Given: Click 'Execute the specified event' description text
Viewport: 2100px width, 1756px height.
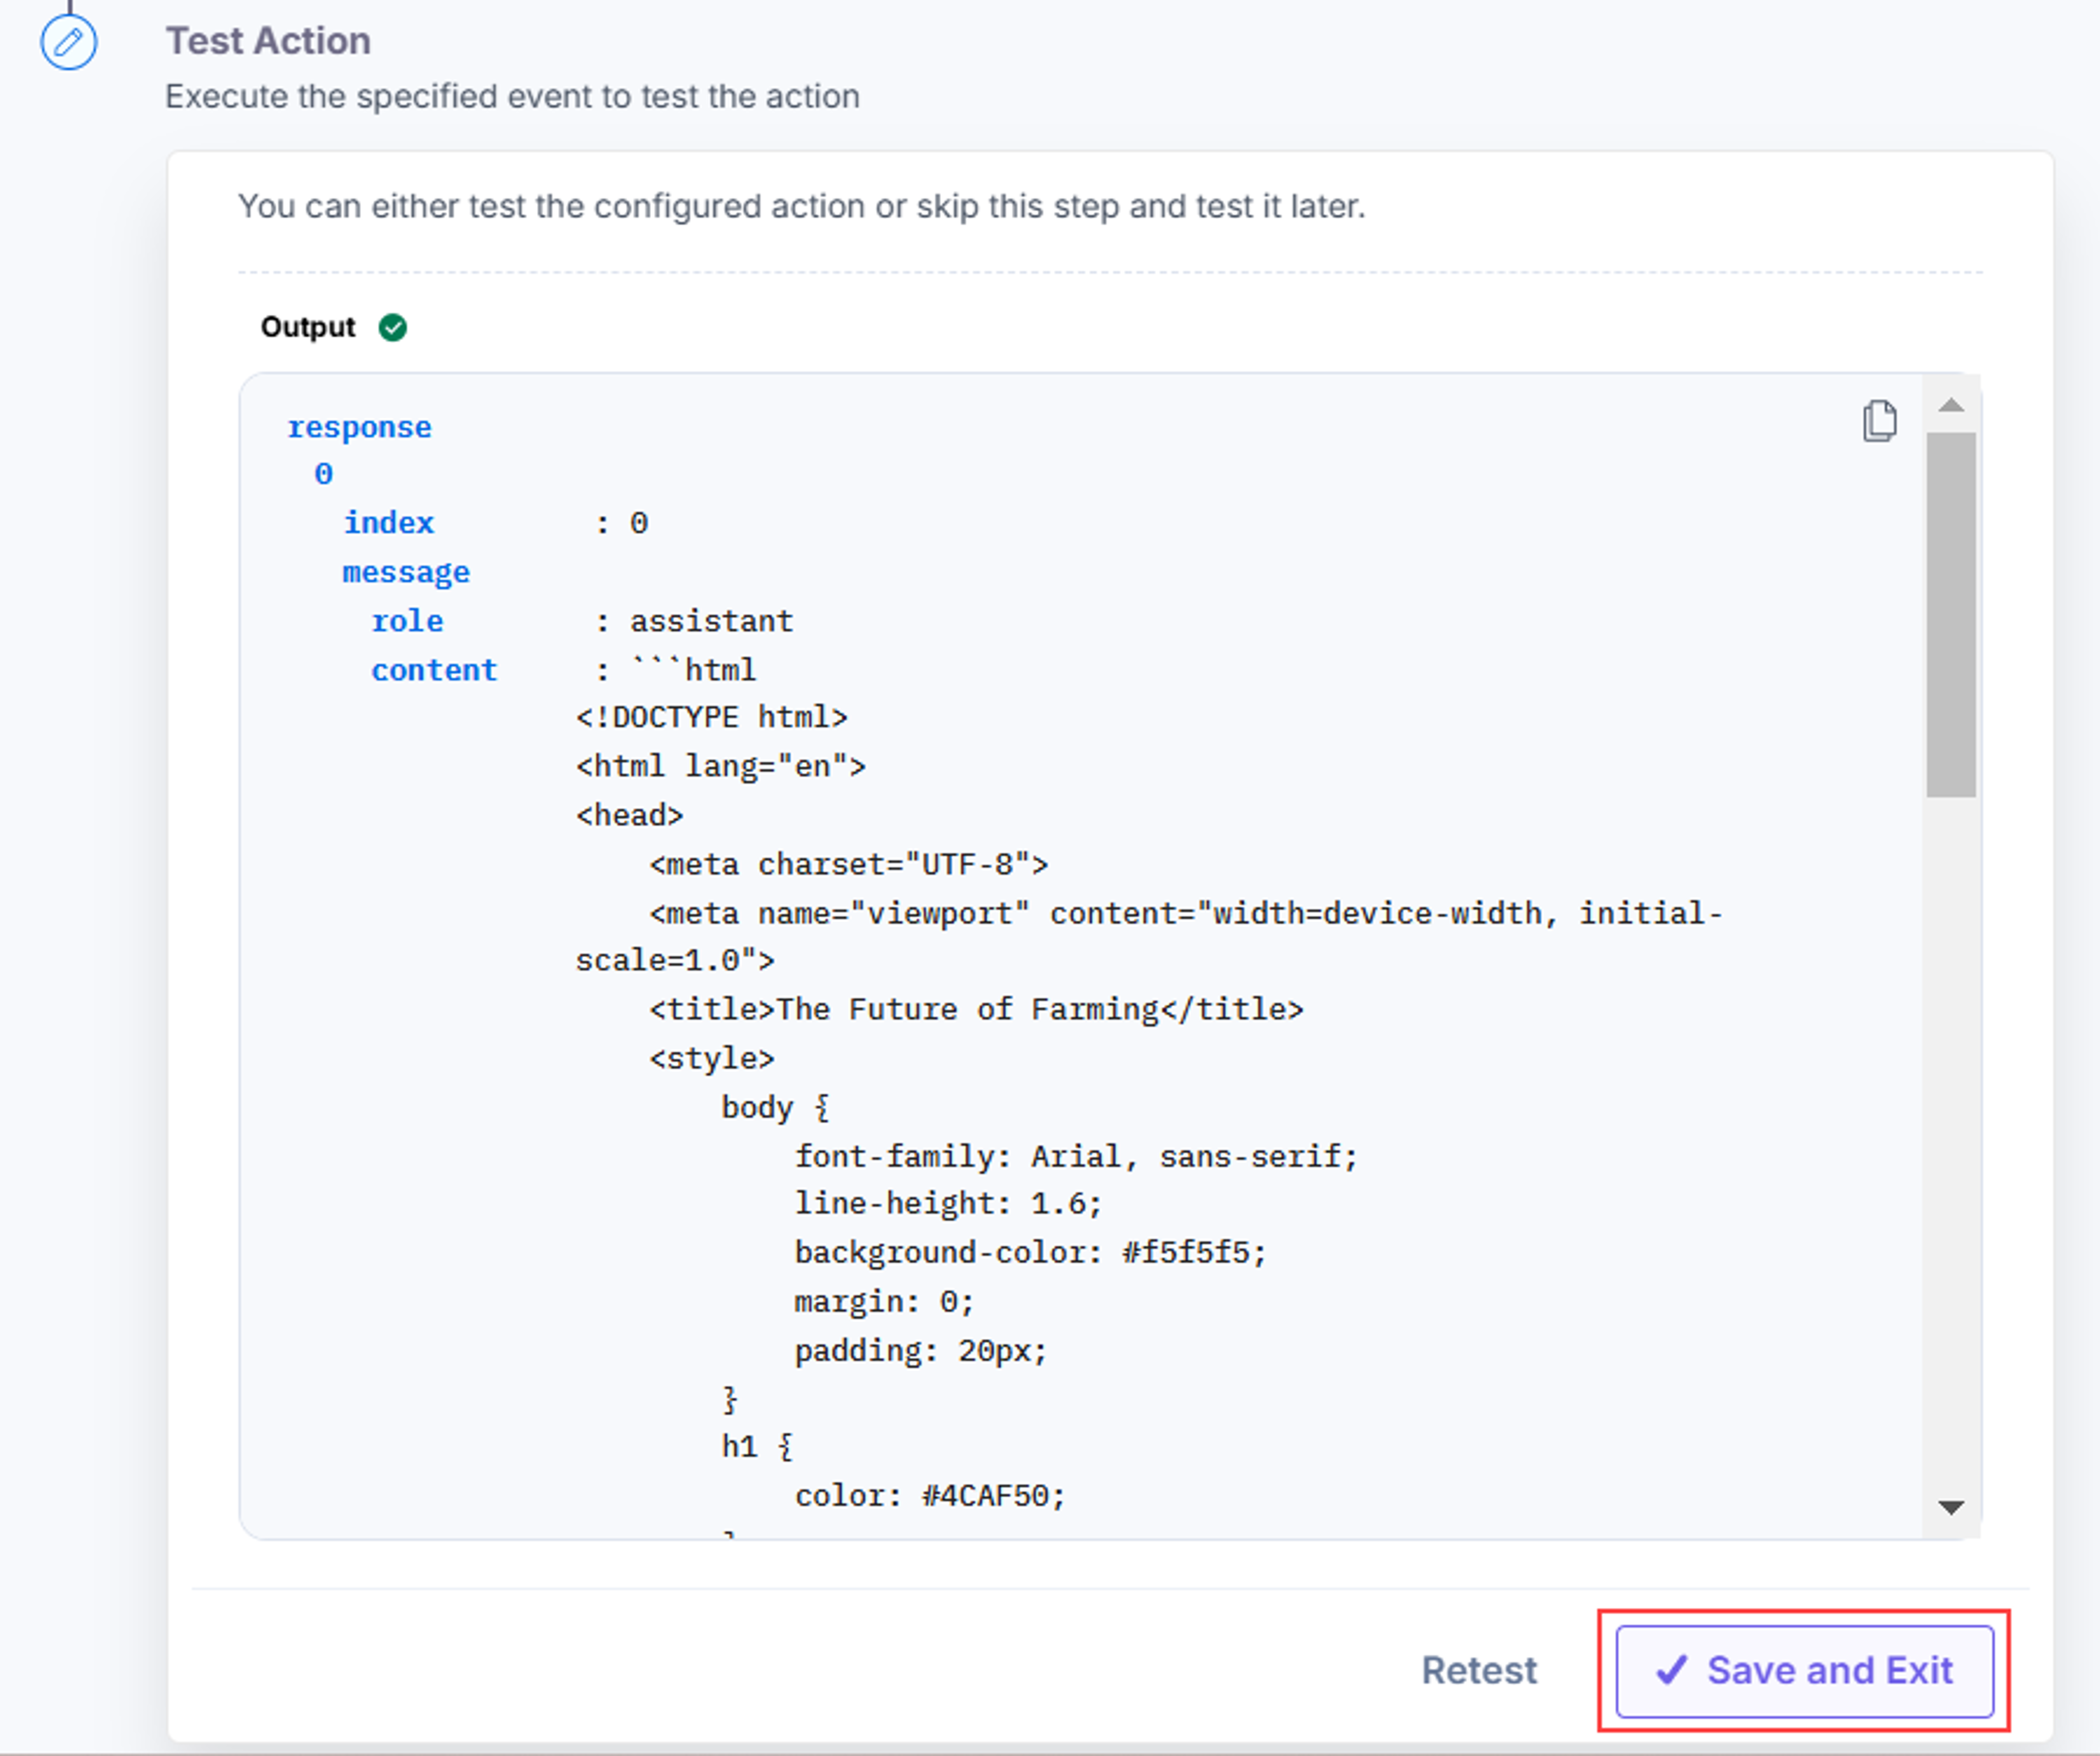Looking at the screenshot, I should pyautogui.click(x=512, y=96).
